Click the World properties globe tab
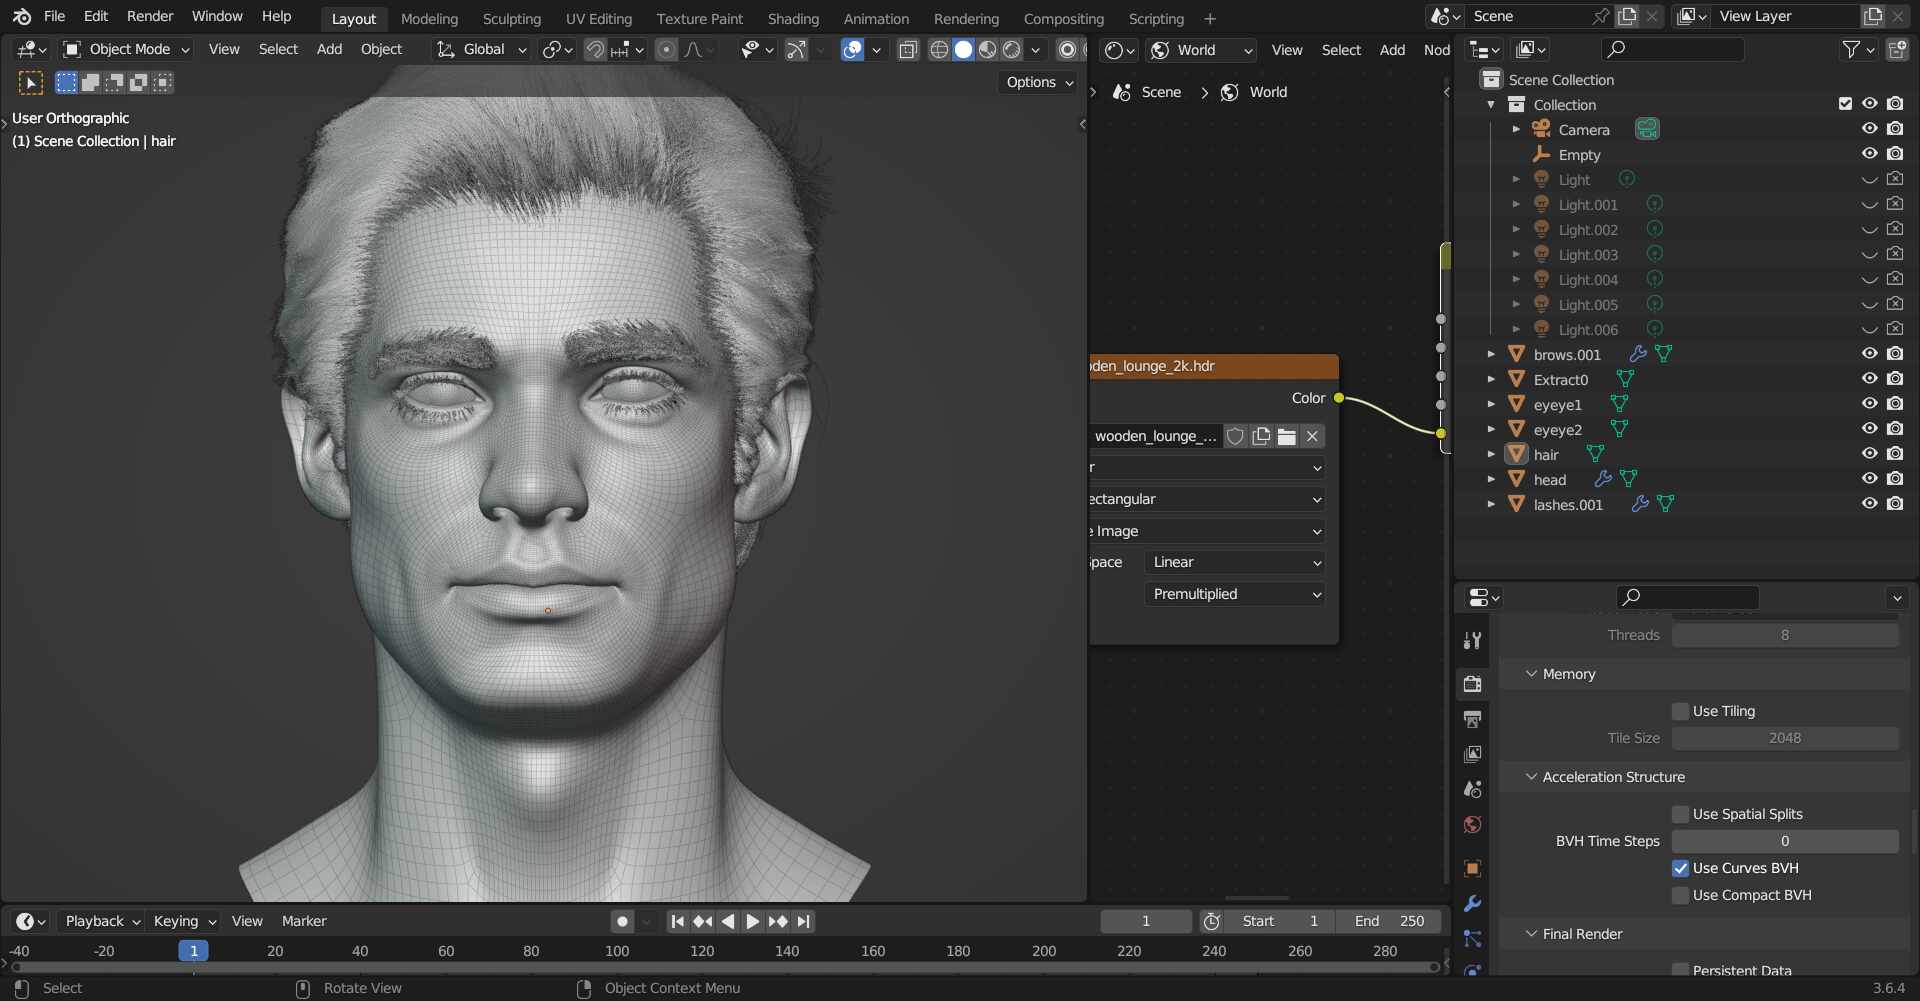This screenshot has height=1001, width=1920. 1472,825
